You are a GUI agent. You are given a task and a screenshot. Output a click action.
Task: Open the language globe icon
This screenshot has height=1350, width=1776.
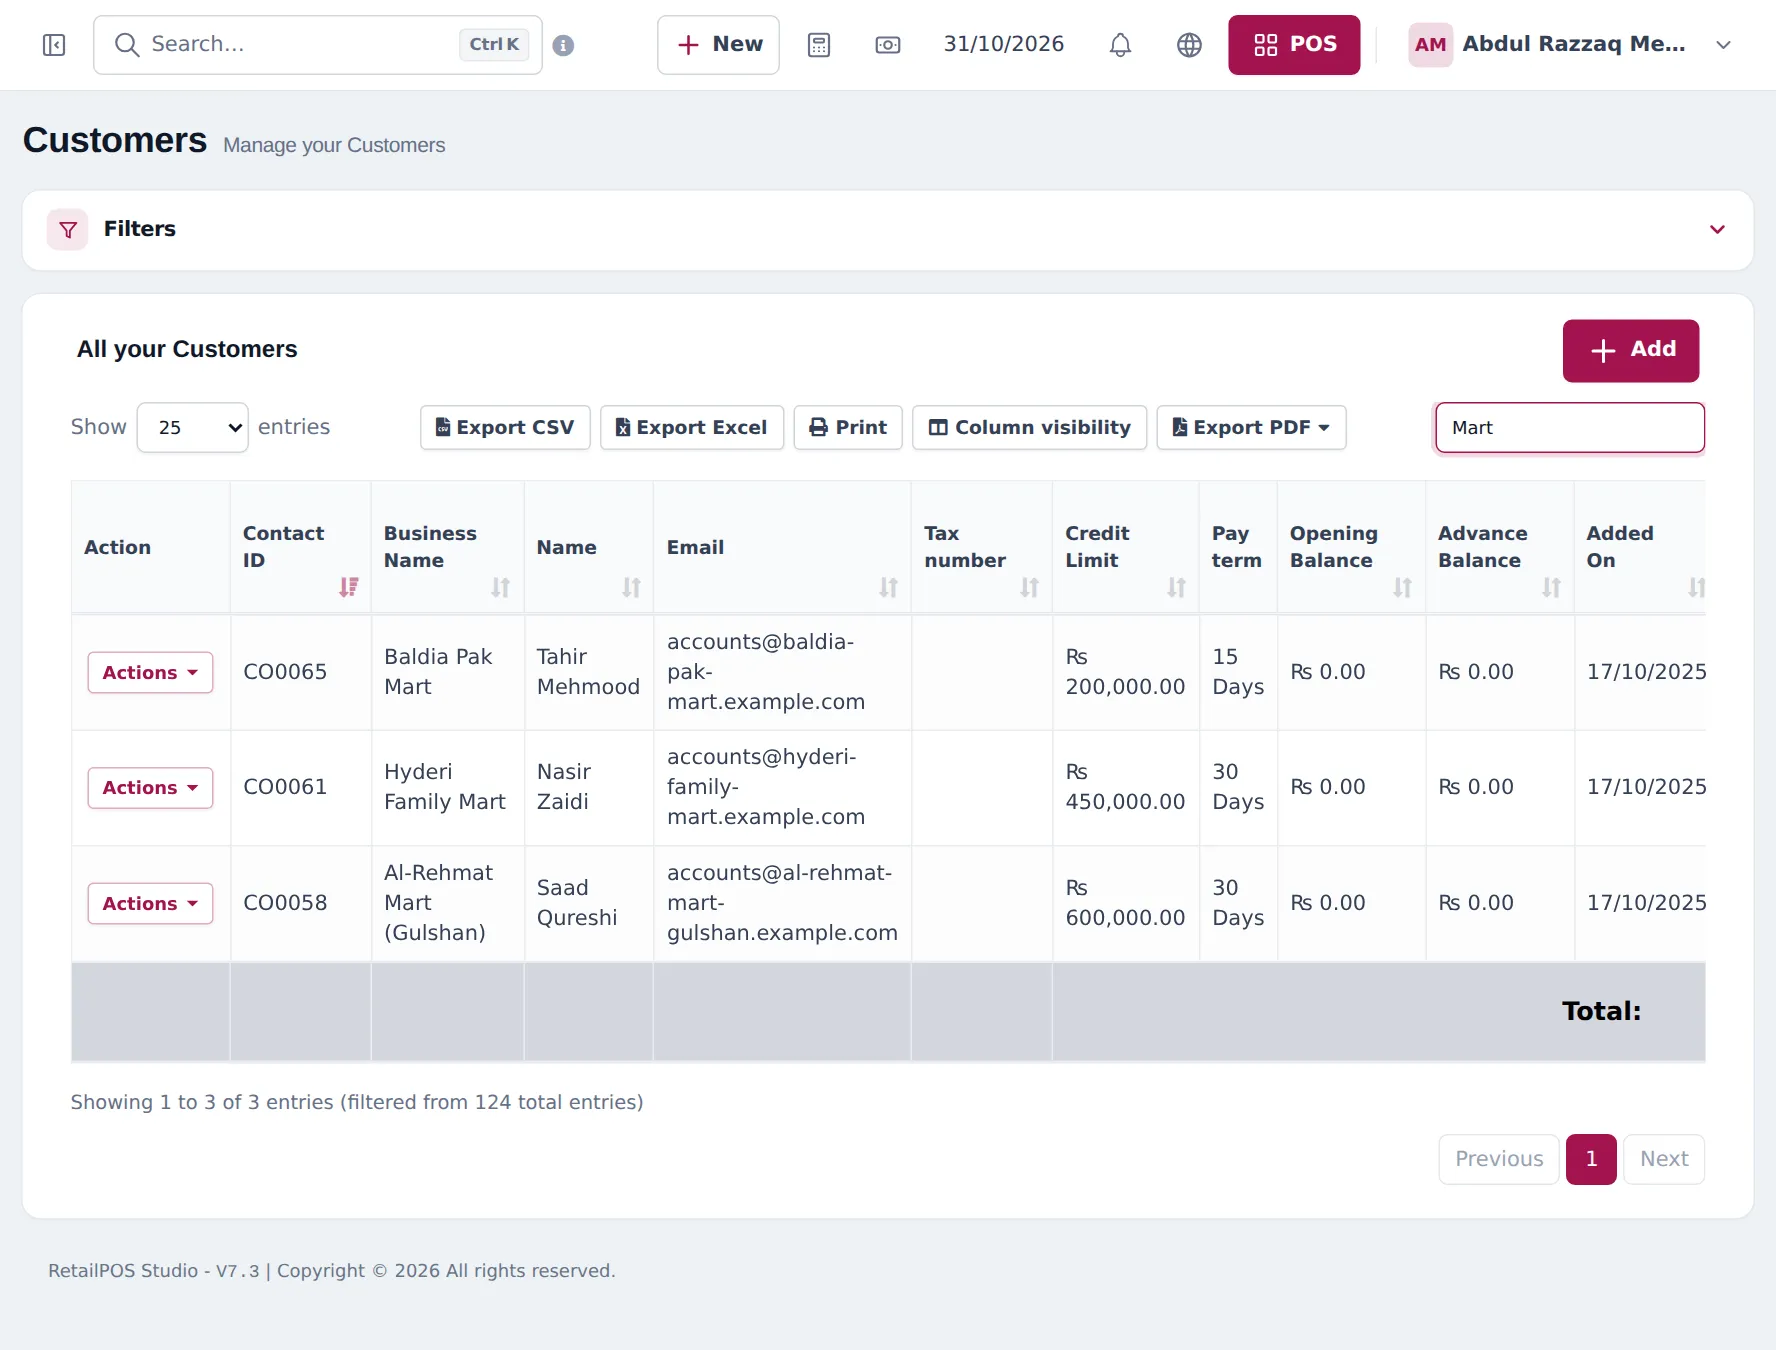coord(1189,45)
